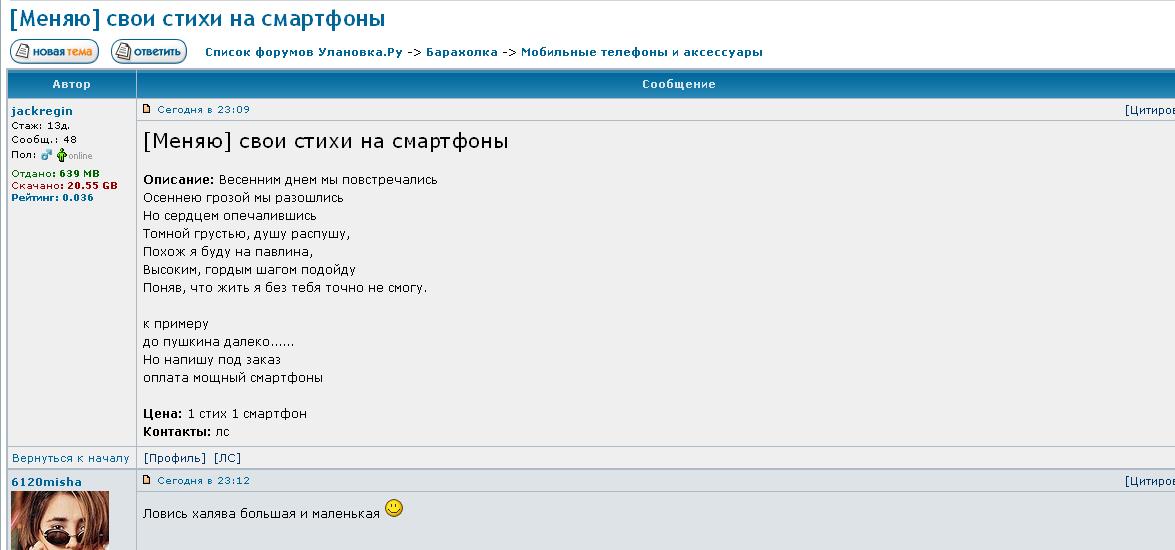Click jackregin's green online status icon
This screenshot has width=1175, height=550.
coord(61,155)
